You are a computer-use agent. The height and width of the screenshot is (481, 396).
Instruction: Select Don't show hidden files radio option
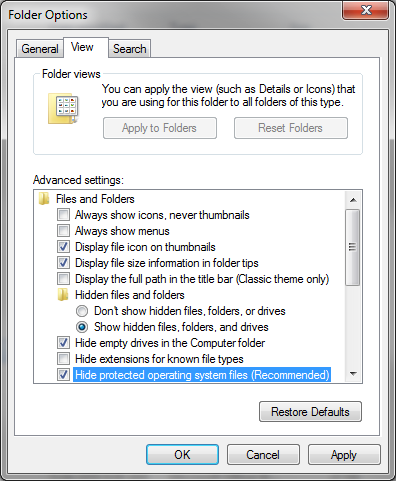coord(82,311)
